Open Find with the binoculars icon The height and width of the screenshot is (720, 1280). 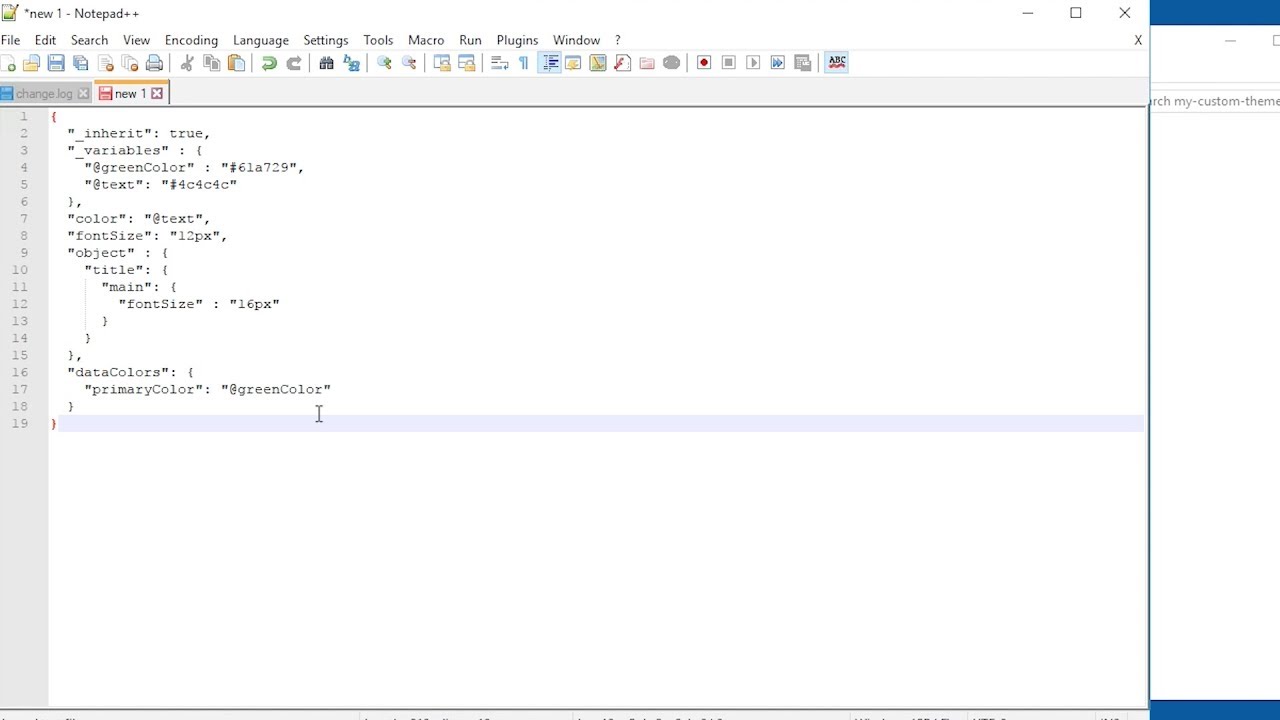pyautogui.click(x=326, y=63)
